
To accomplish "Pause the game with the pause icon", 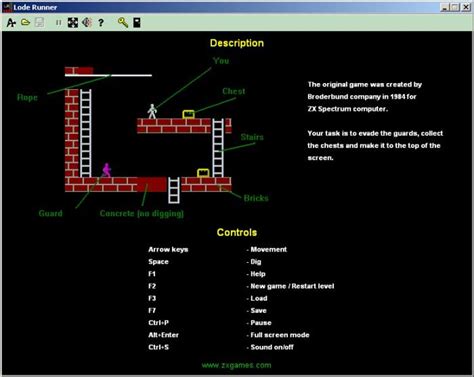I will [58, 23].
